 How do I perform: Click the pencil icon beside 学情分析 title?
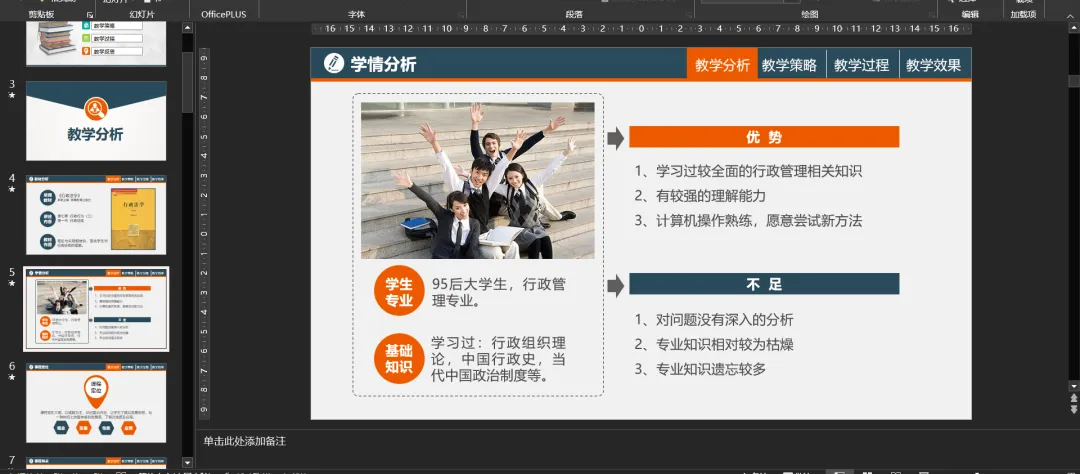333,63
